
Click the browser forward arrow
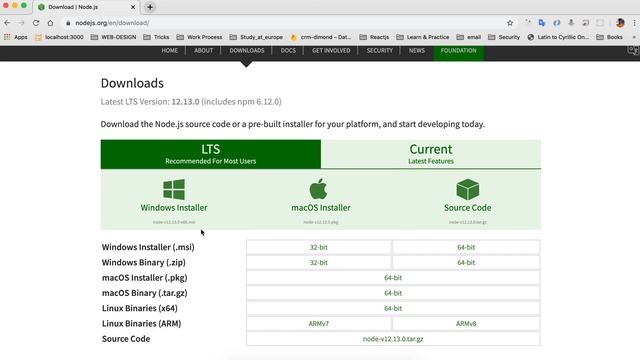[x=21, y=23]
